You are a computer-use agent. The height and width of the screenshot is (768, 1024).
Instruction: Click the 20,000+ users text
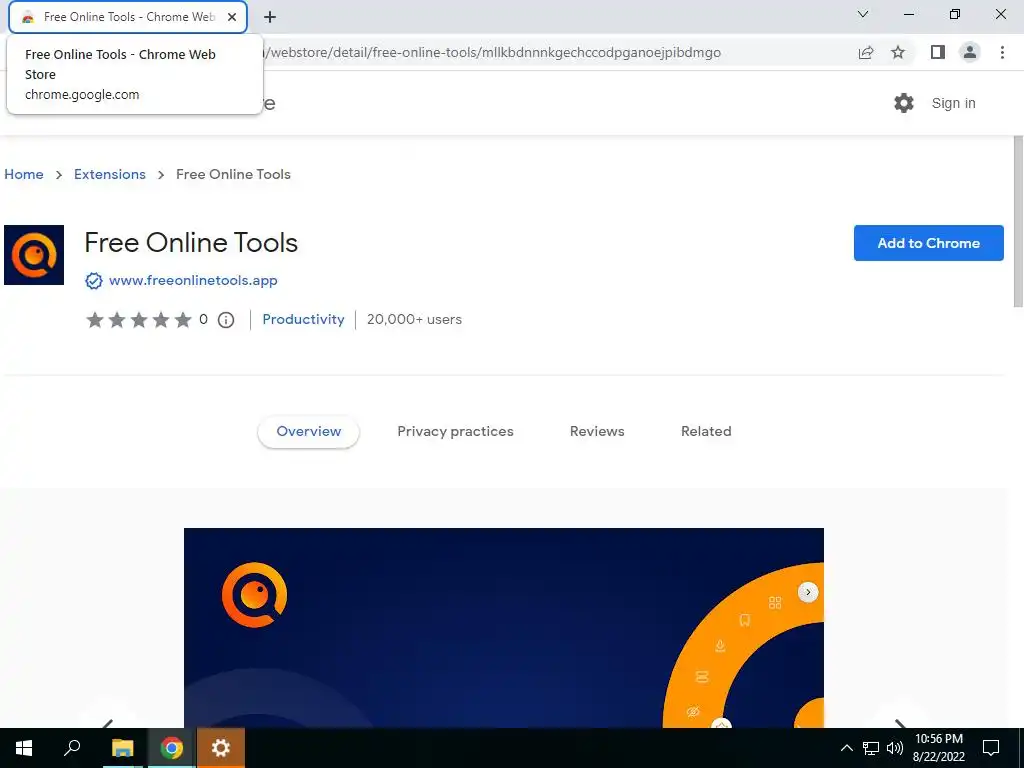[x=414, y=319]
